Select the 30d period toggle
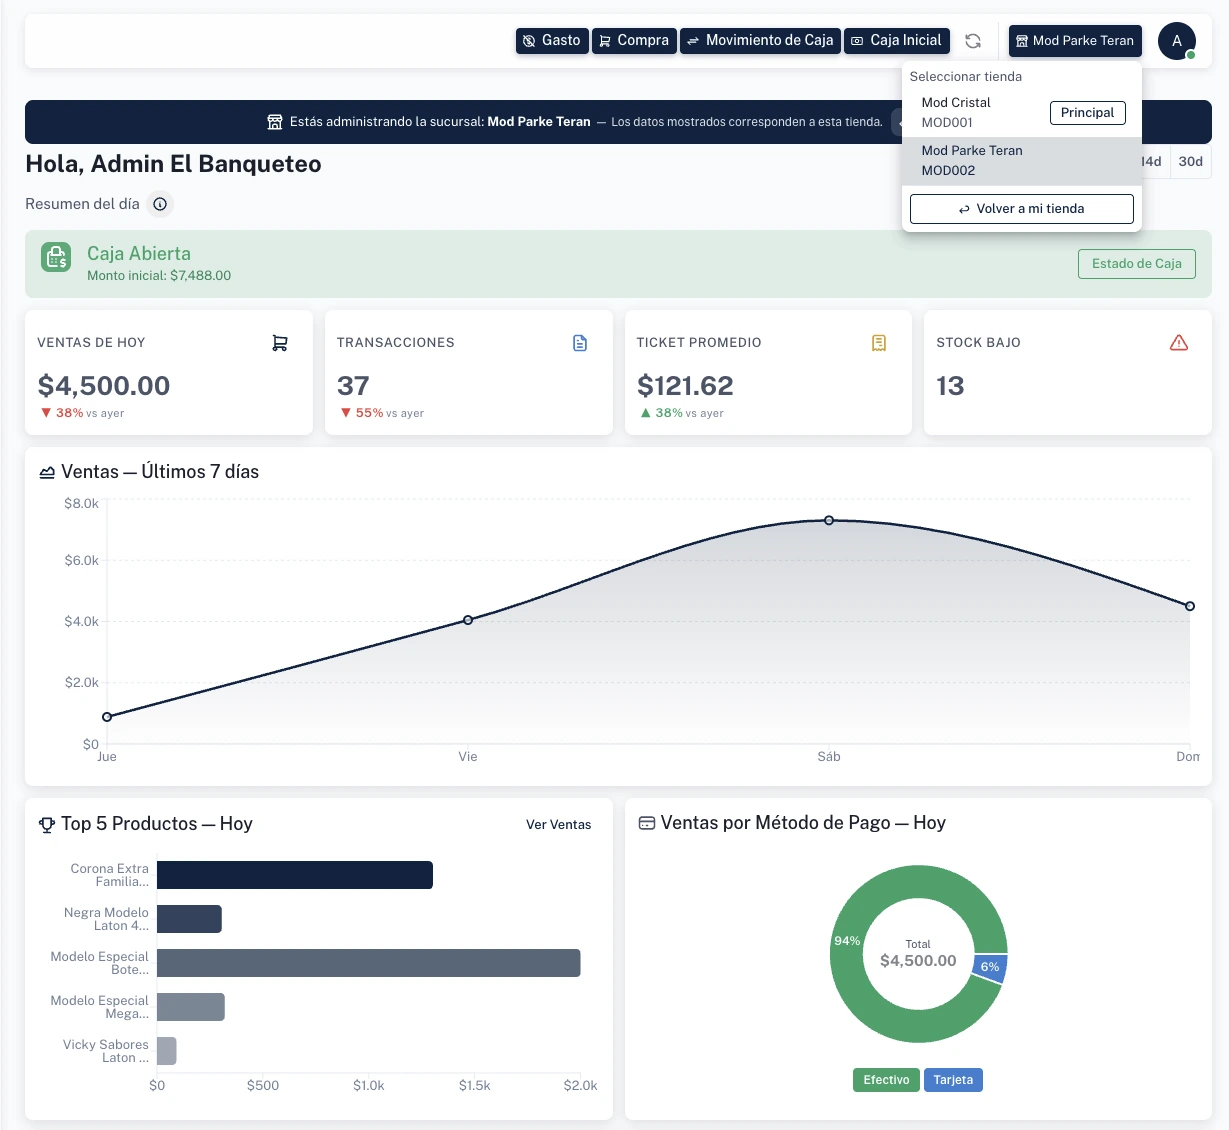The width and height of the screenshot is (1229, 1130). pos(1190,161)
